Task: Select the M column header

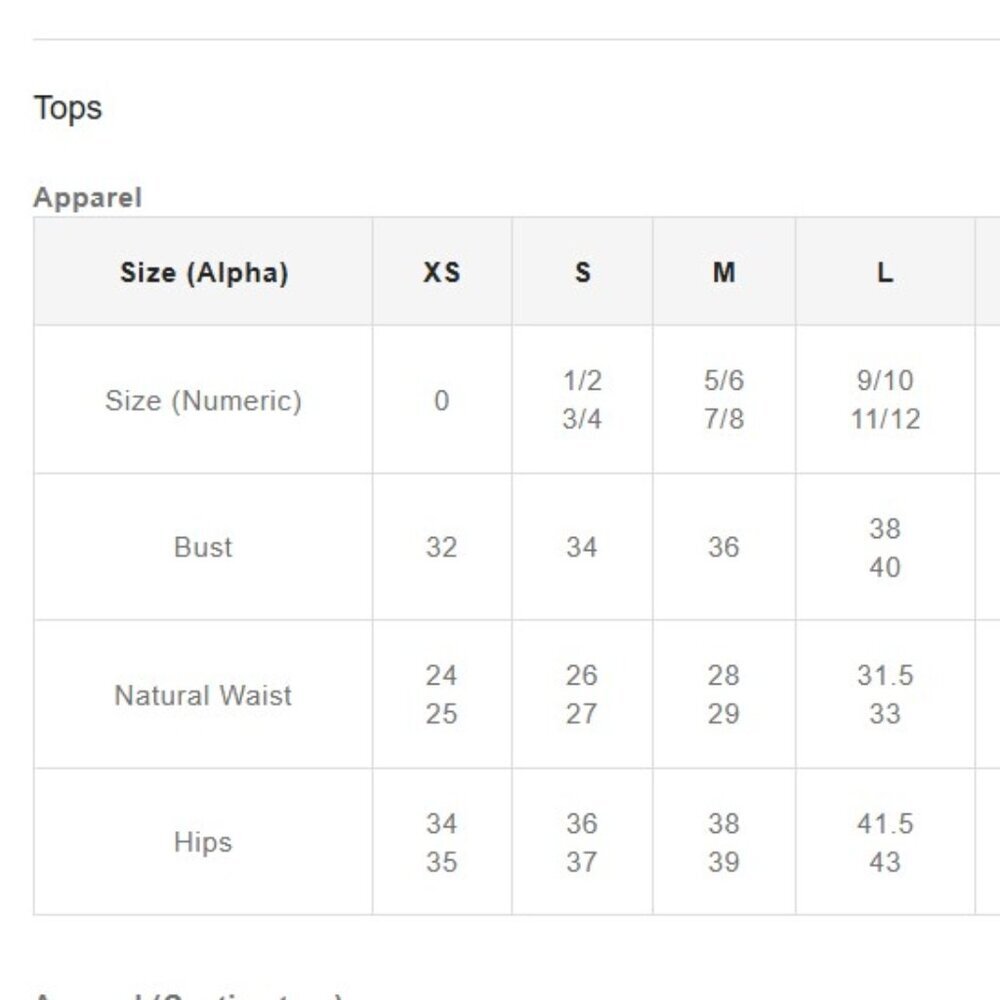Action: tap(724, 272)
